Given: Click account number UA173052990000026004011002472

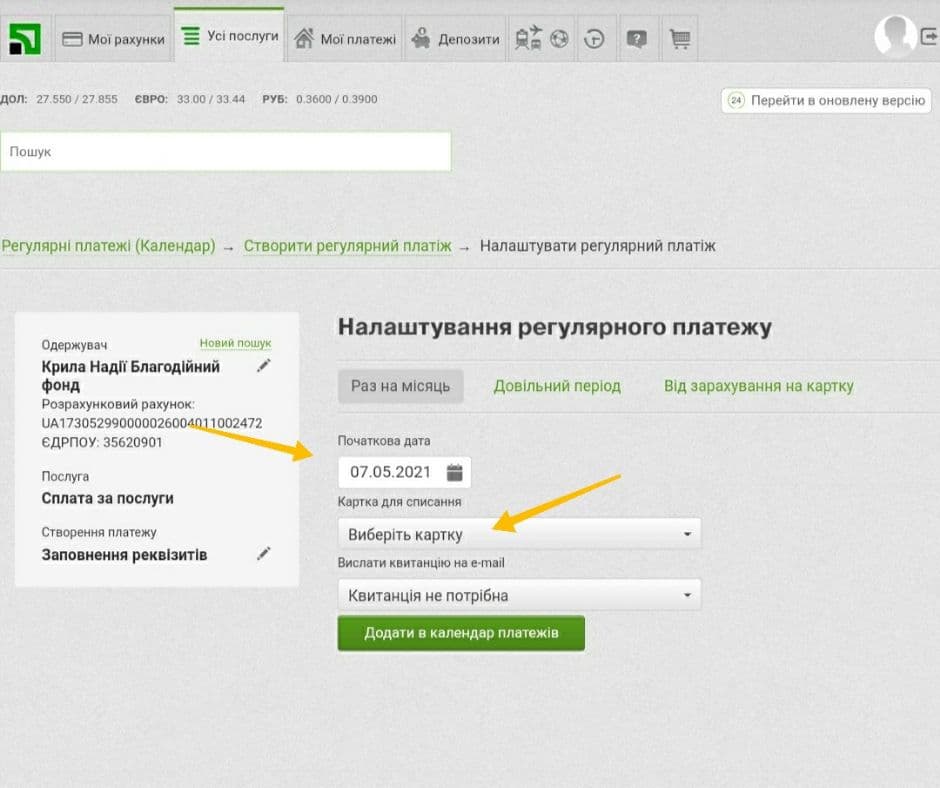Looking at the screenshot, I should tap(152, 423).
